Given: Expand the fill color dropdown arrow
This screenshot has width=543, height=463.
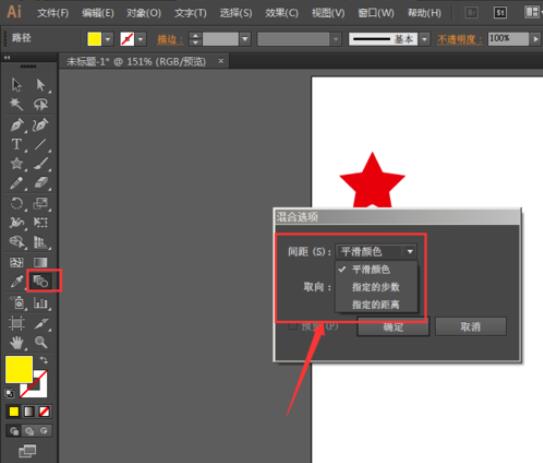Looking at the screenshot, I should (108, 39).
